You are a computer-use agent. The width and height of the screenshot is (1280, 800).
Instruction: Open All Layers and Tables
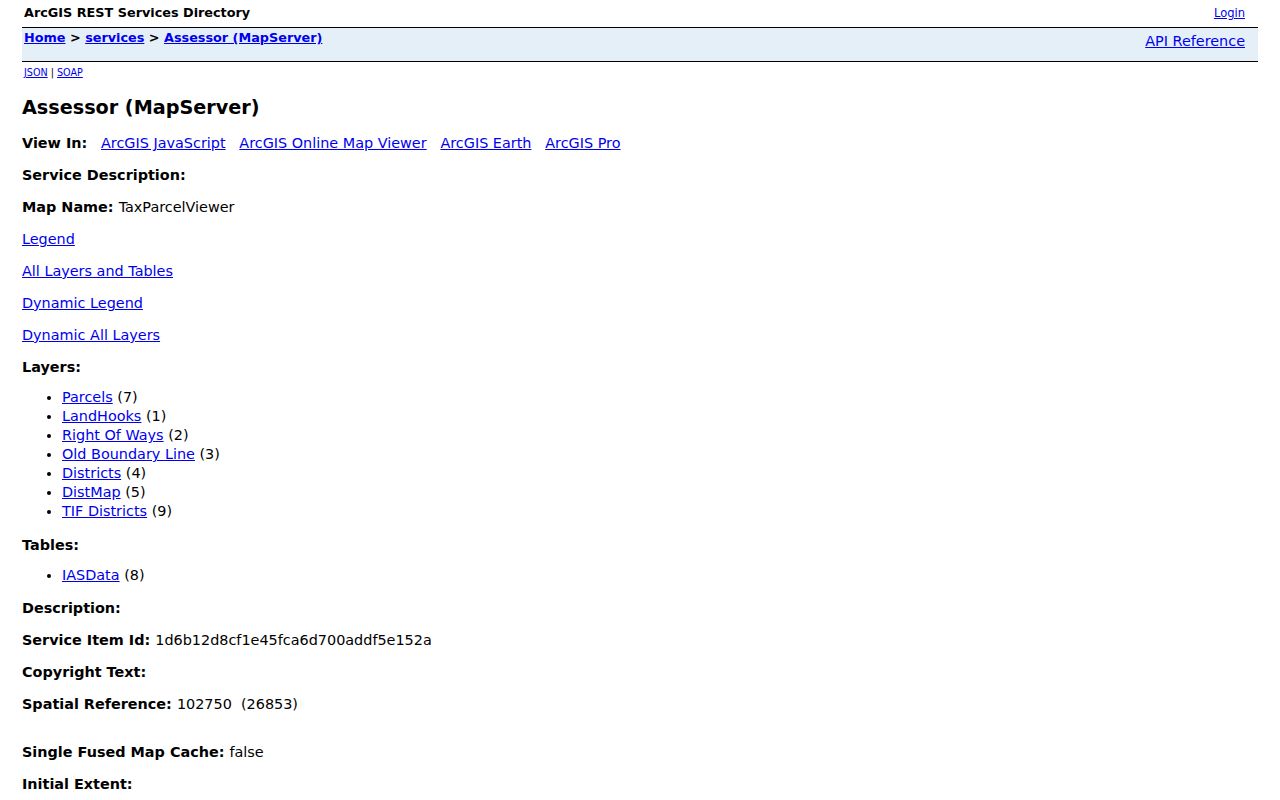pyautogui.click(x=97, y=271)
